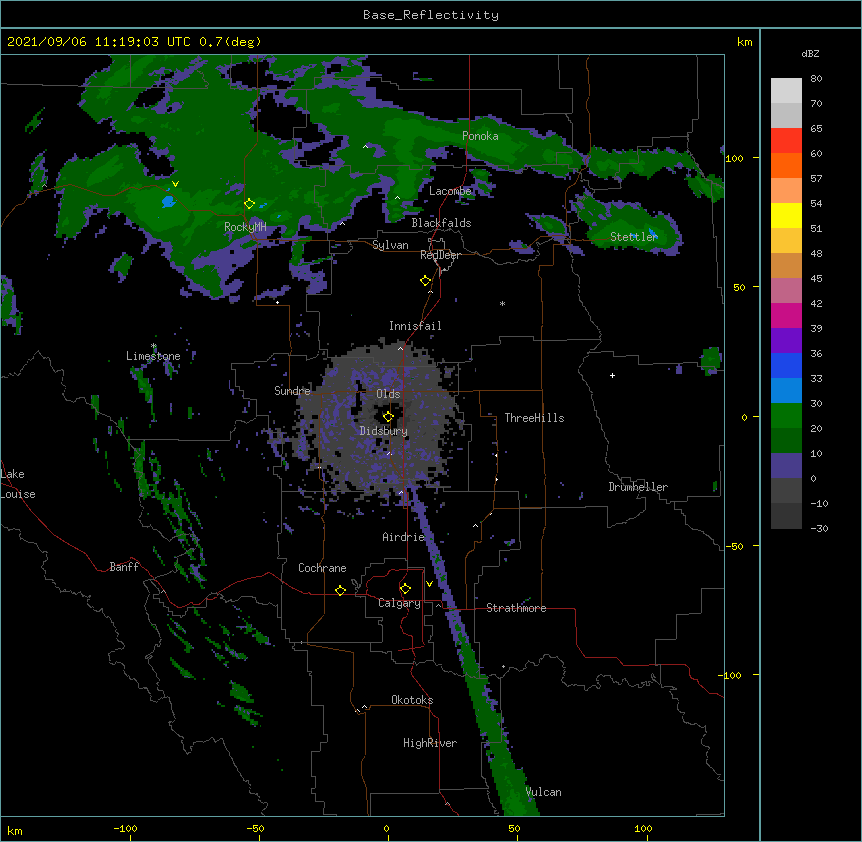862x842 pixels.
Task: Click the Didsbury label
Action: [383, 431]
